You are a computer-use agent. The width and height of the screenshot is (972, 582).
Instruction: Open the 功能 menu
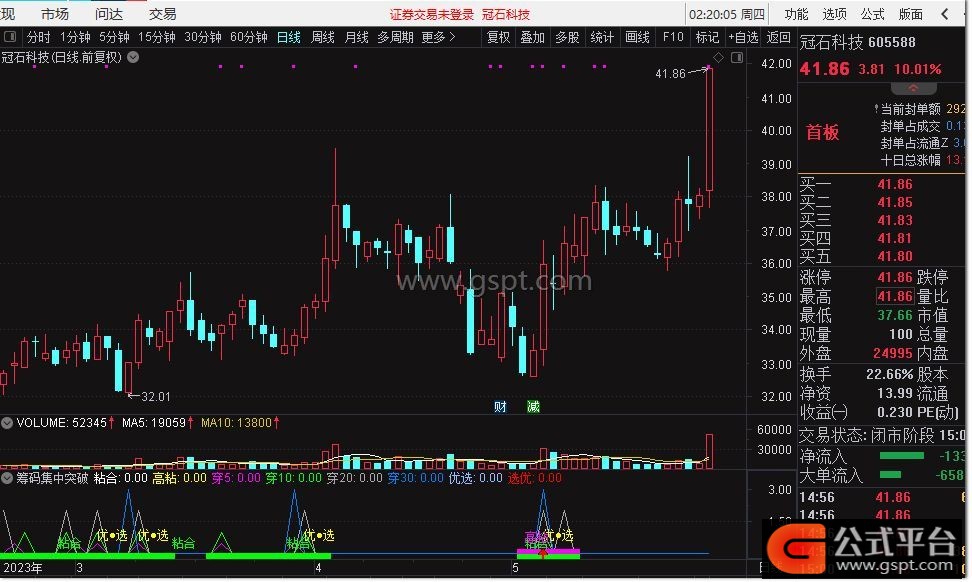click(797, 14)
